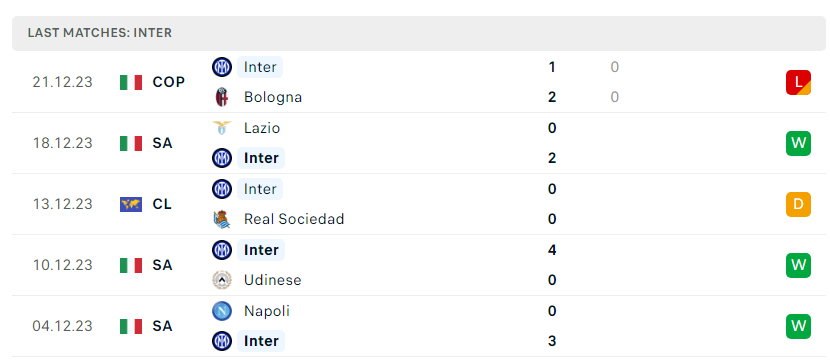Click the Italy flag beside COP
Image resolution: width=830 pixels, height=361 pixels.
tap(131, 83)
